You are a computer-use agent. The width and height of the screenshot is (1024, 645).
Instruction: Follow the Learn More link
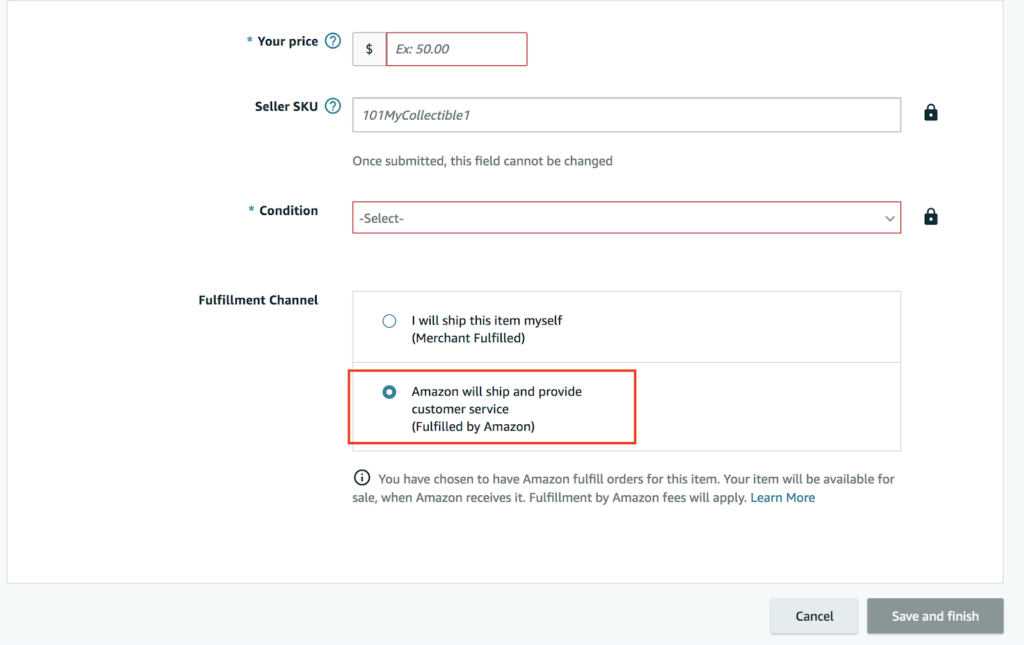pyautogui.click(x=782, y=498)
